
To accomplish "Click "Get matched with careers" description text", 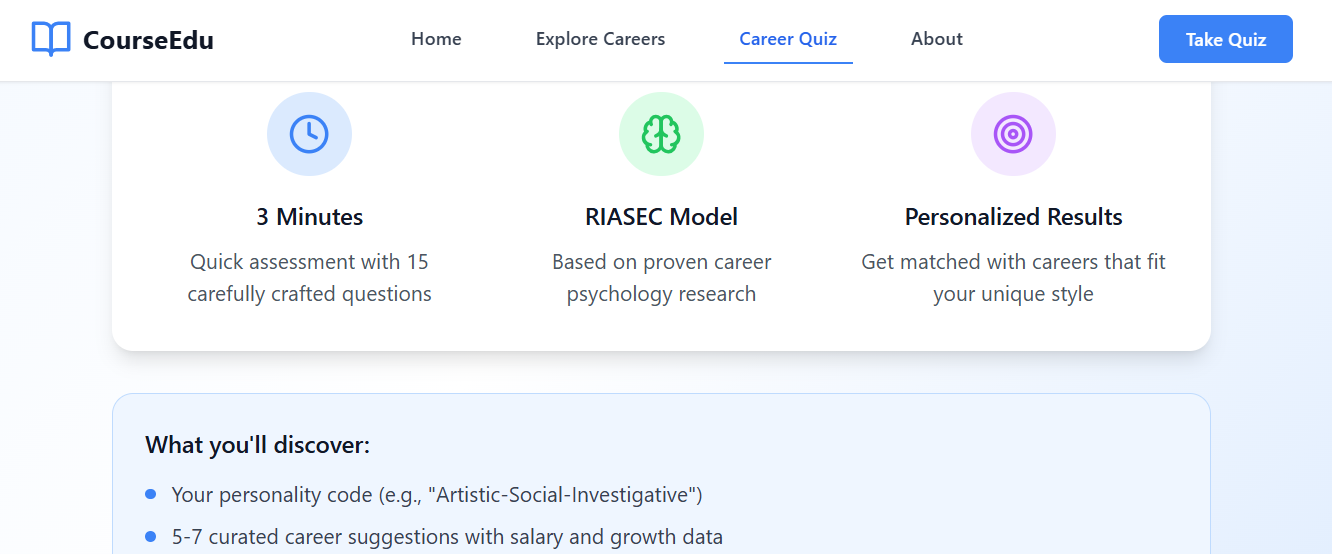I will coord(1013,262).
